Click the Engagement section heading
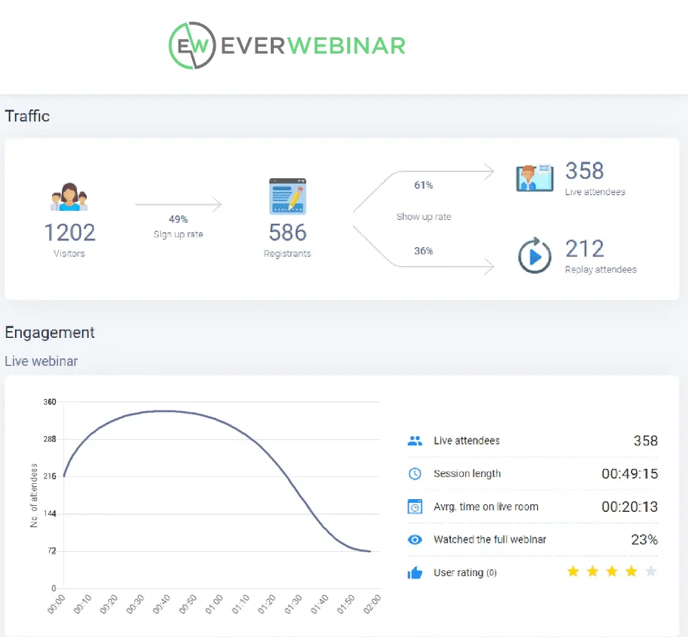The height and width of the screenshot is (637, 688). (50, 333)
